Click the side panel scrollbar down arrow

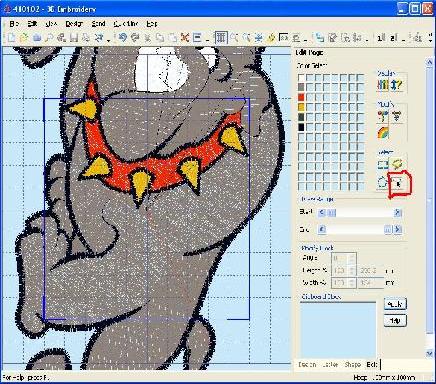(429, 354)
